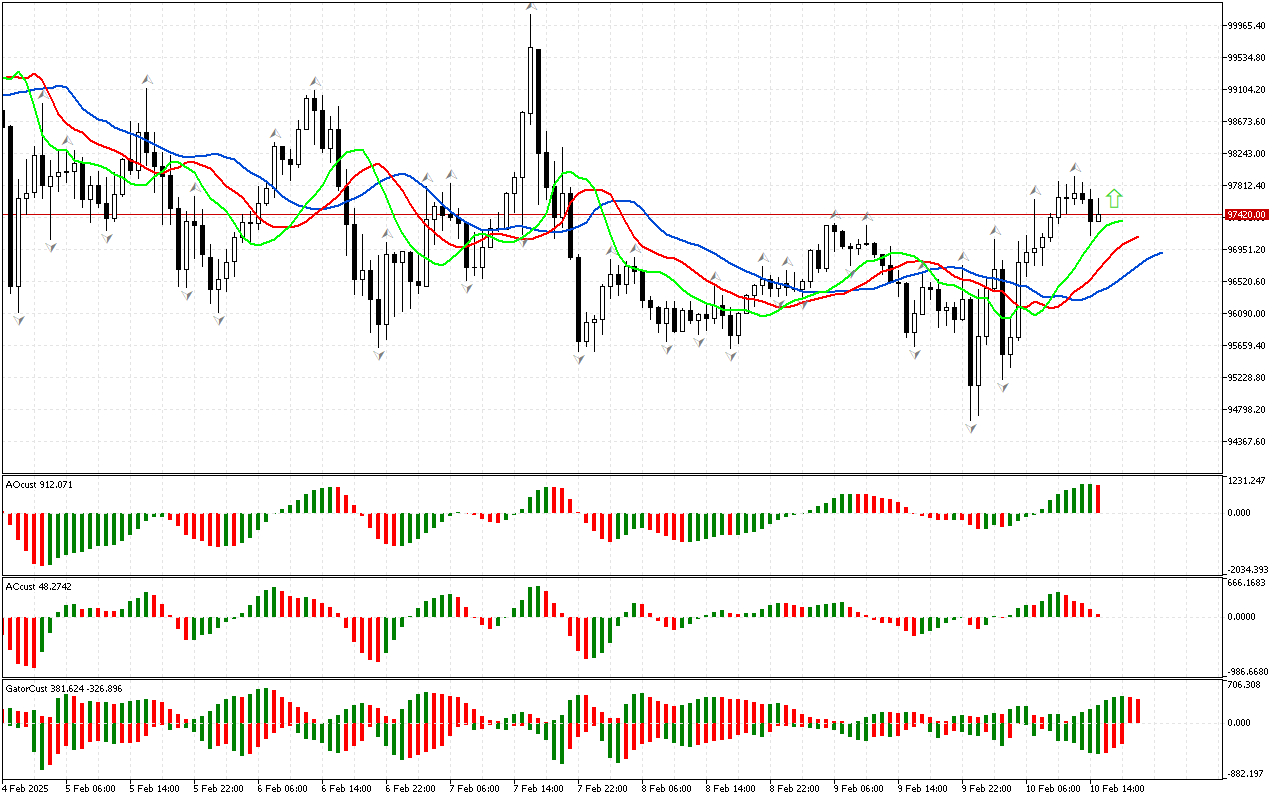Click the 99104.20 price axis label
The width and height of the screenshot is (1280, 800).
click(x=1247, y=90)
